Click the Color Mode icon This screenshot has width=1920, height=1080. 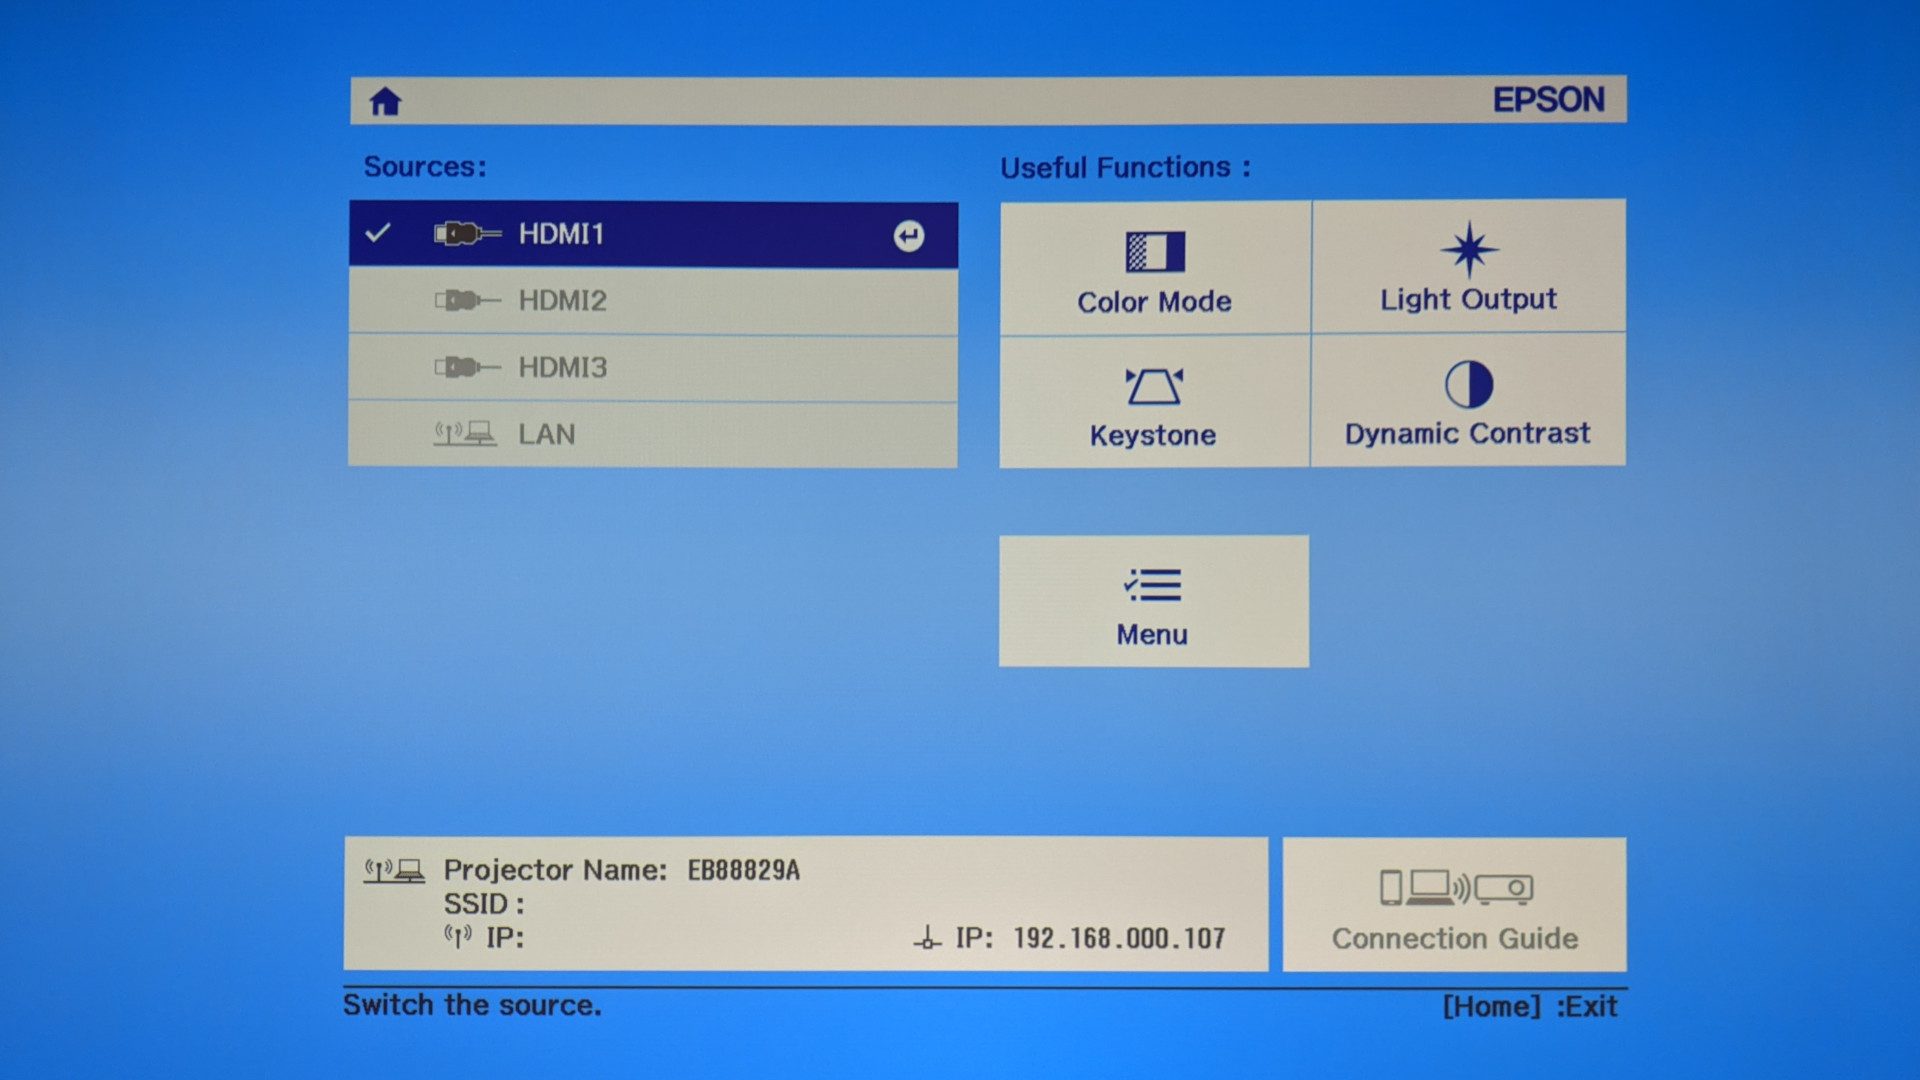(x=1155, y=251)
